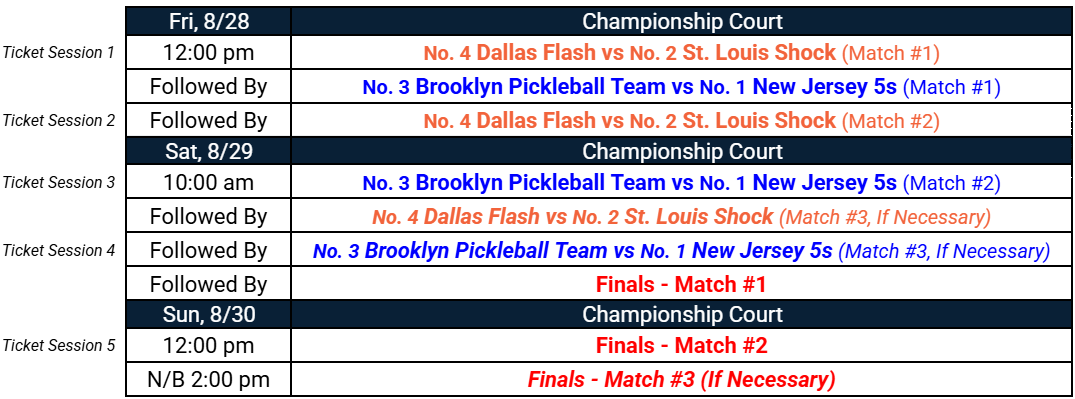The width and height of the screenshot is (1075, 399).
Task: Click Dallas Flash vs St. Louis Match #2
Action: pos(681,121)
